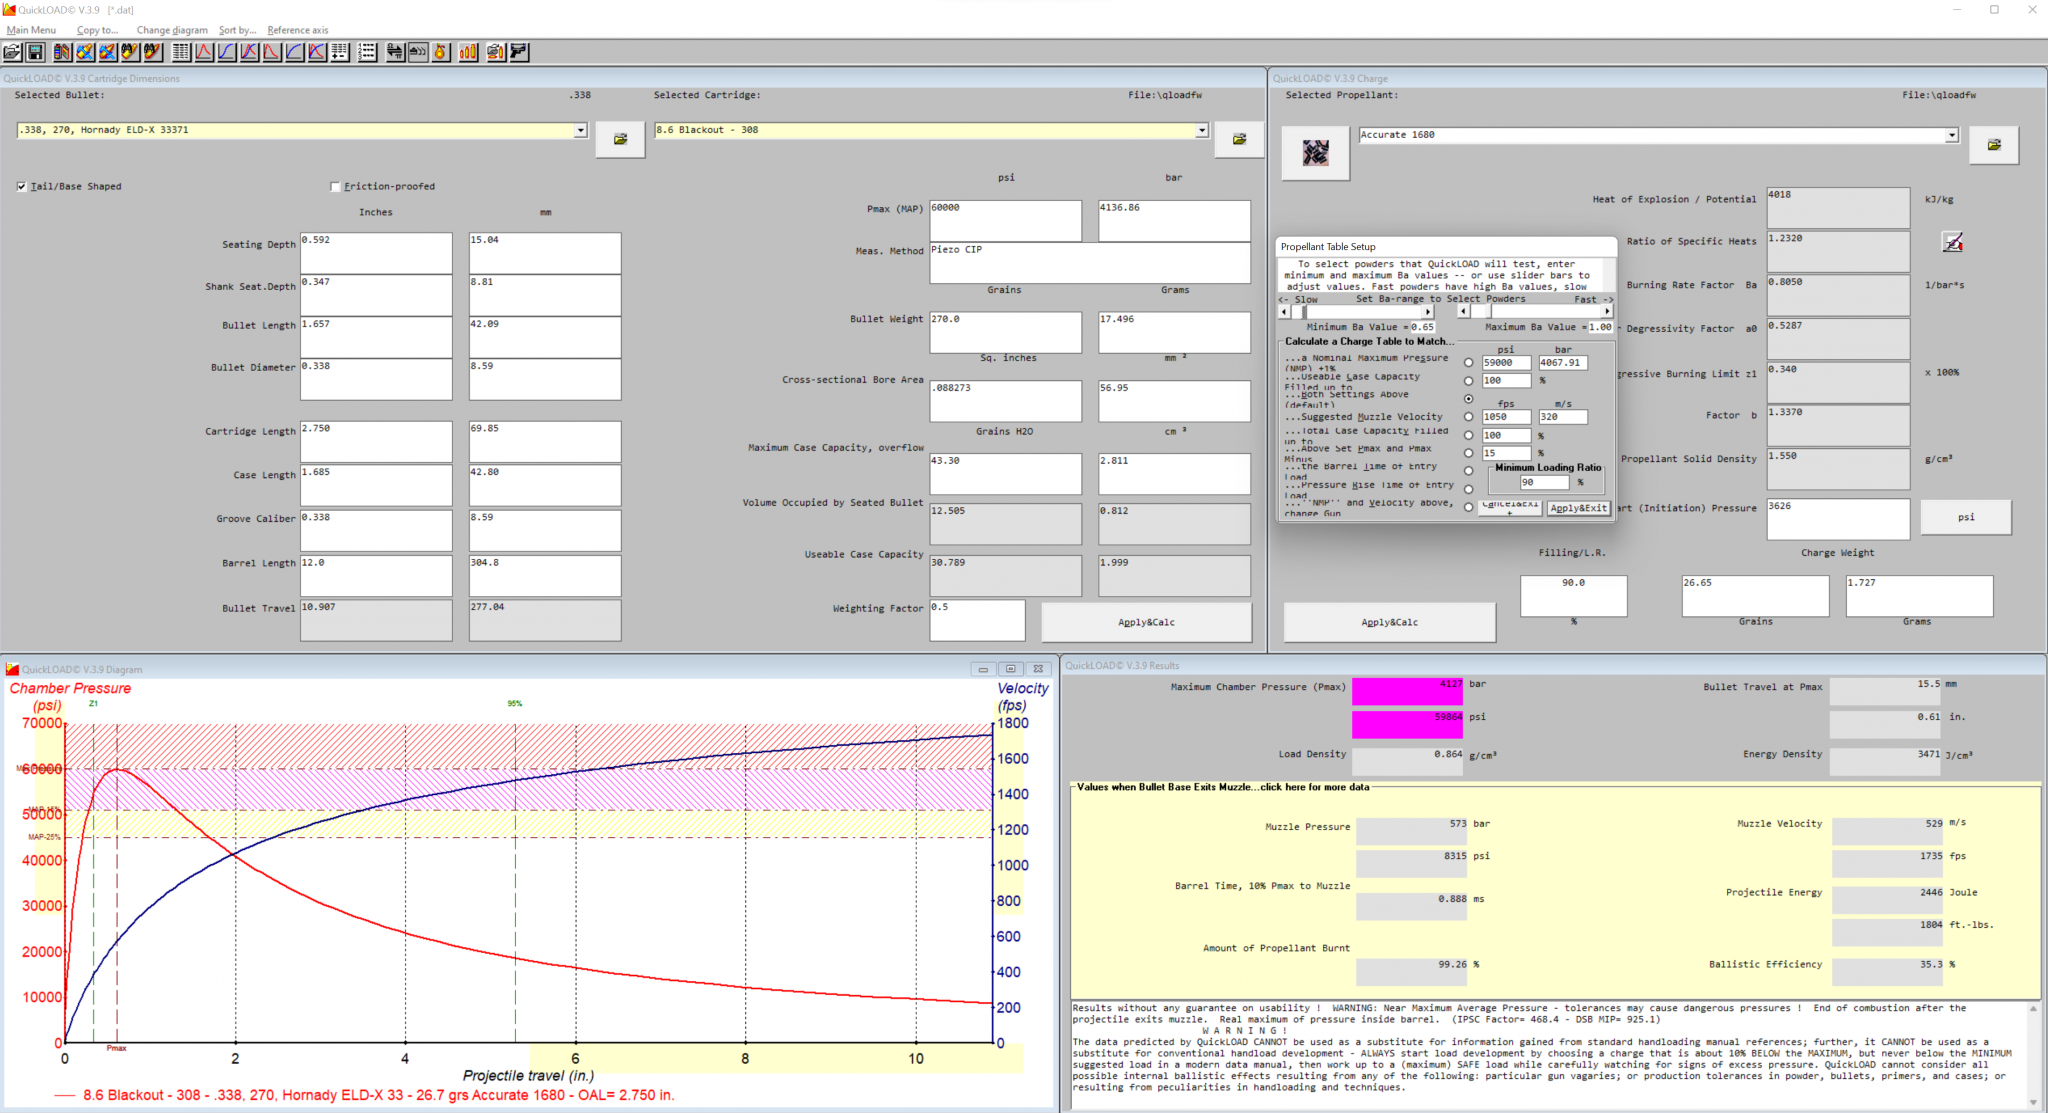The width and height of the screenshot is (2048, 1113).
Task: Open the Copy to... menu
Action: click(97, 30)
